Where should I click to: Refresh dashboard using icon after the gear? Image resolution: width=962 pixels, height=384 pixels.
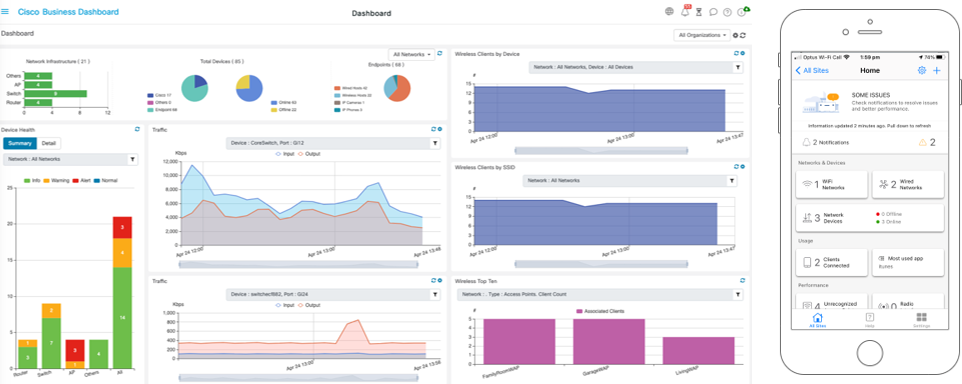[x=743, y=35]
